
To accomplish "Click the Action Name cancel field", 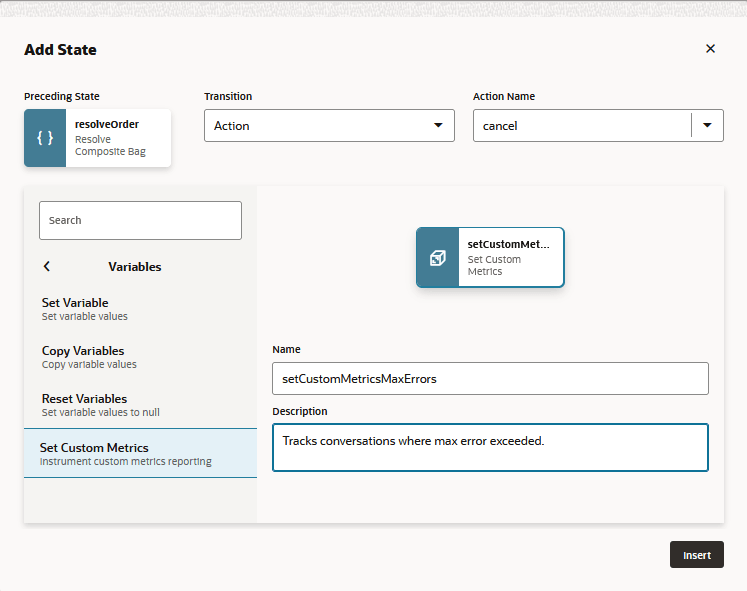I will point(582,126).
